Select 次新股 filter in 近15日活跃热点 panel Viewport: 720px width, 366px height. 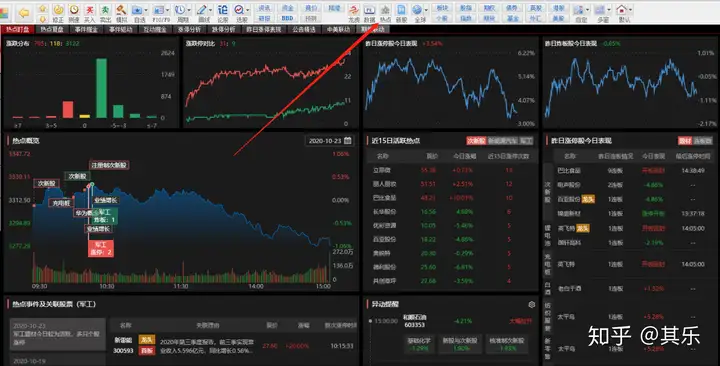click(476, 141)
